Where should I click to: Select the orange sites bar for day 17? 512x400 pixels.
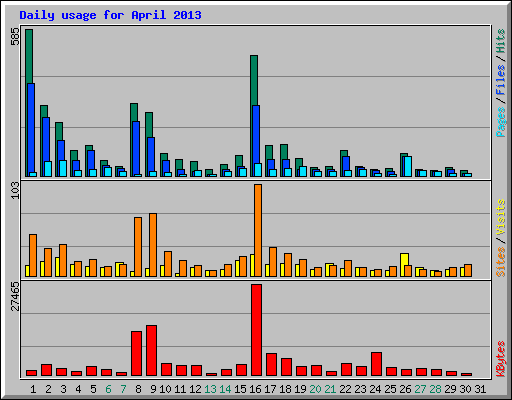pos(273,262)
